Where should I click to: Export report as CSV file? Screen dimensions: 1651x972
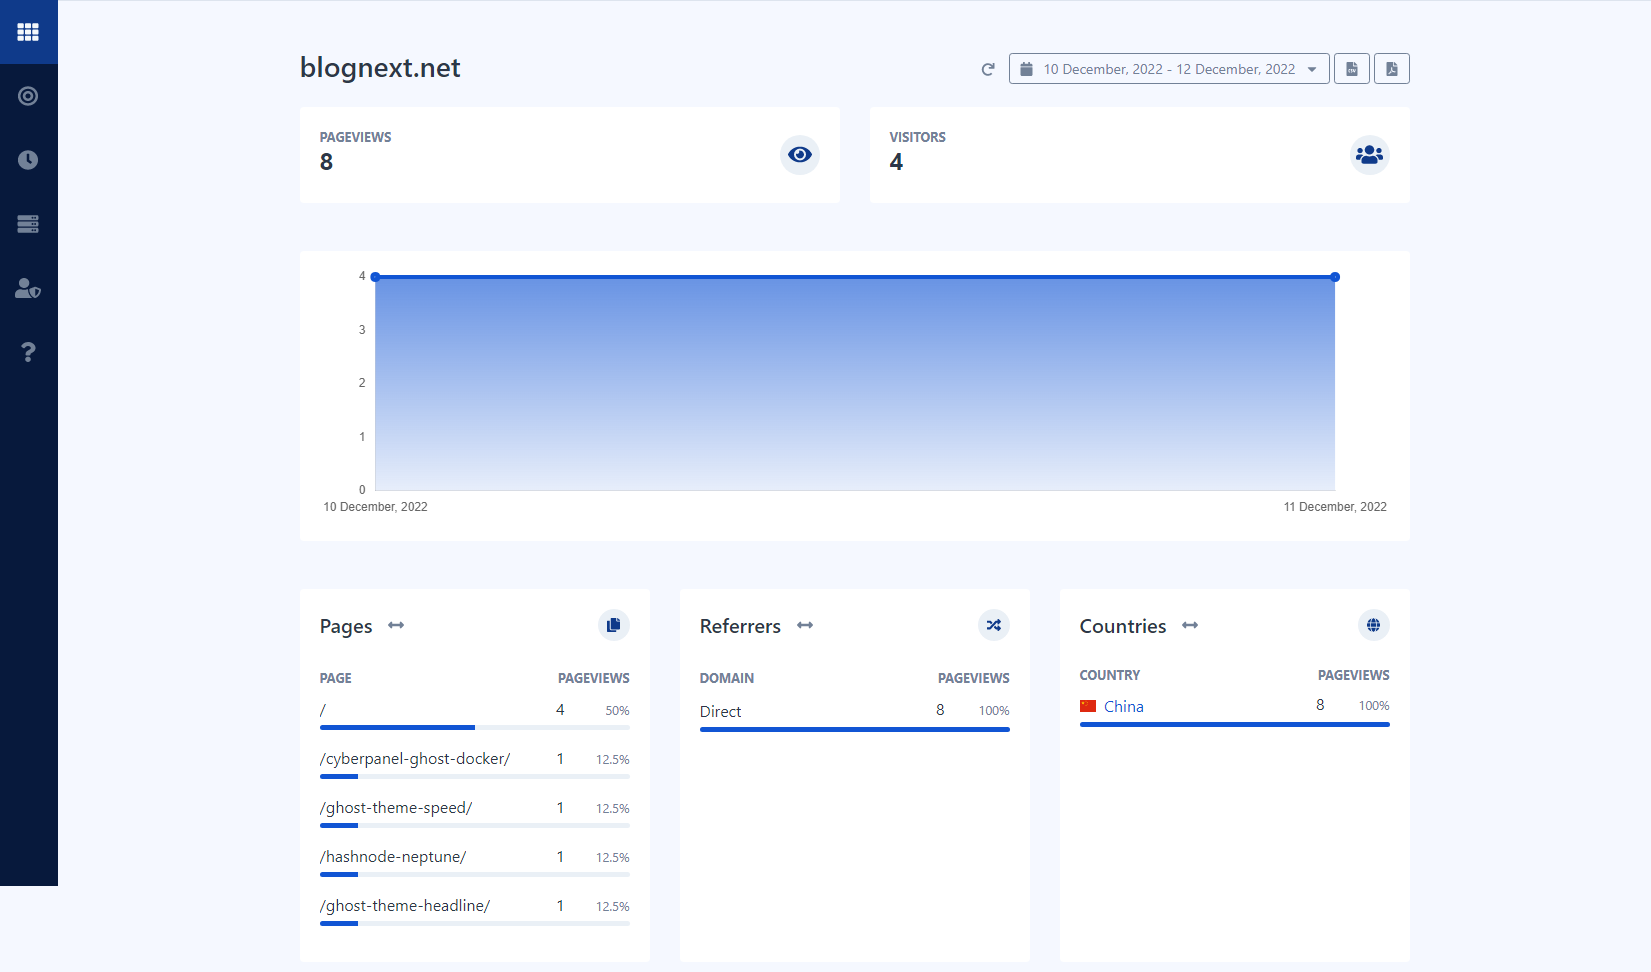click(x=1352, y=69)
